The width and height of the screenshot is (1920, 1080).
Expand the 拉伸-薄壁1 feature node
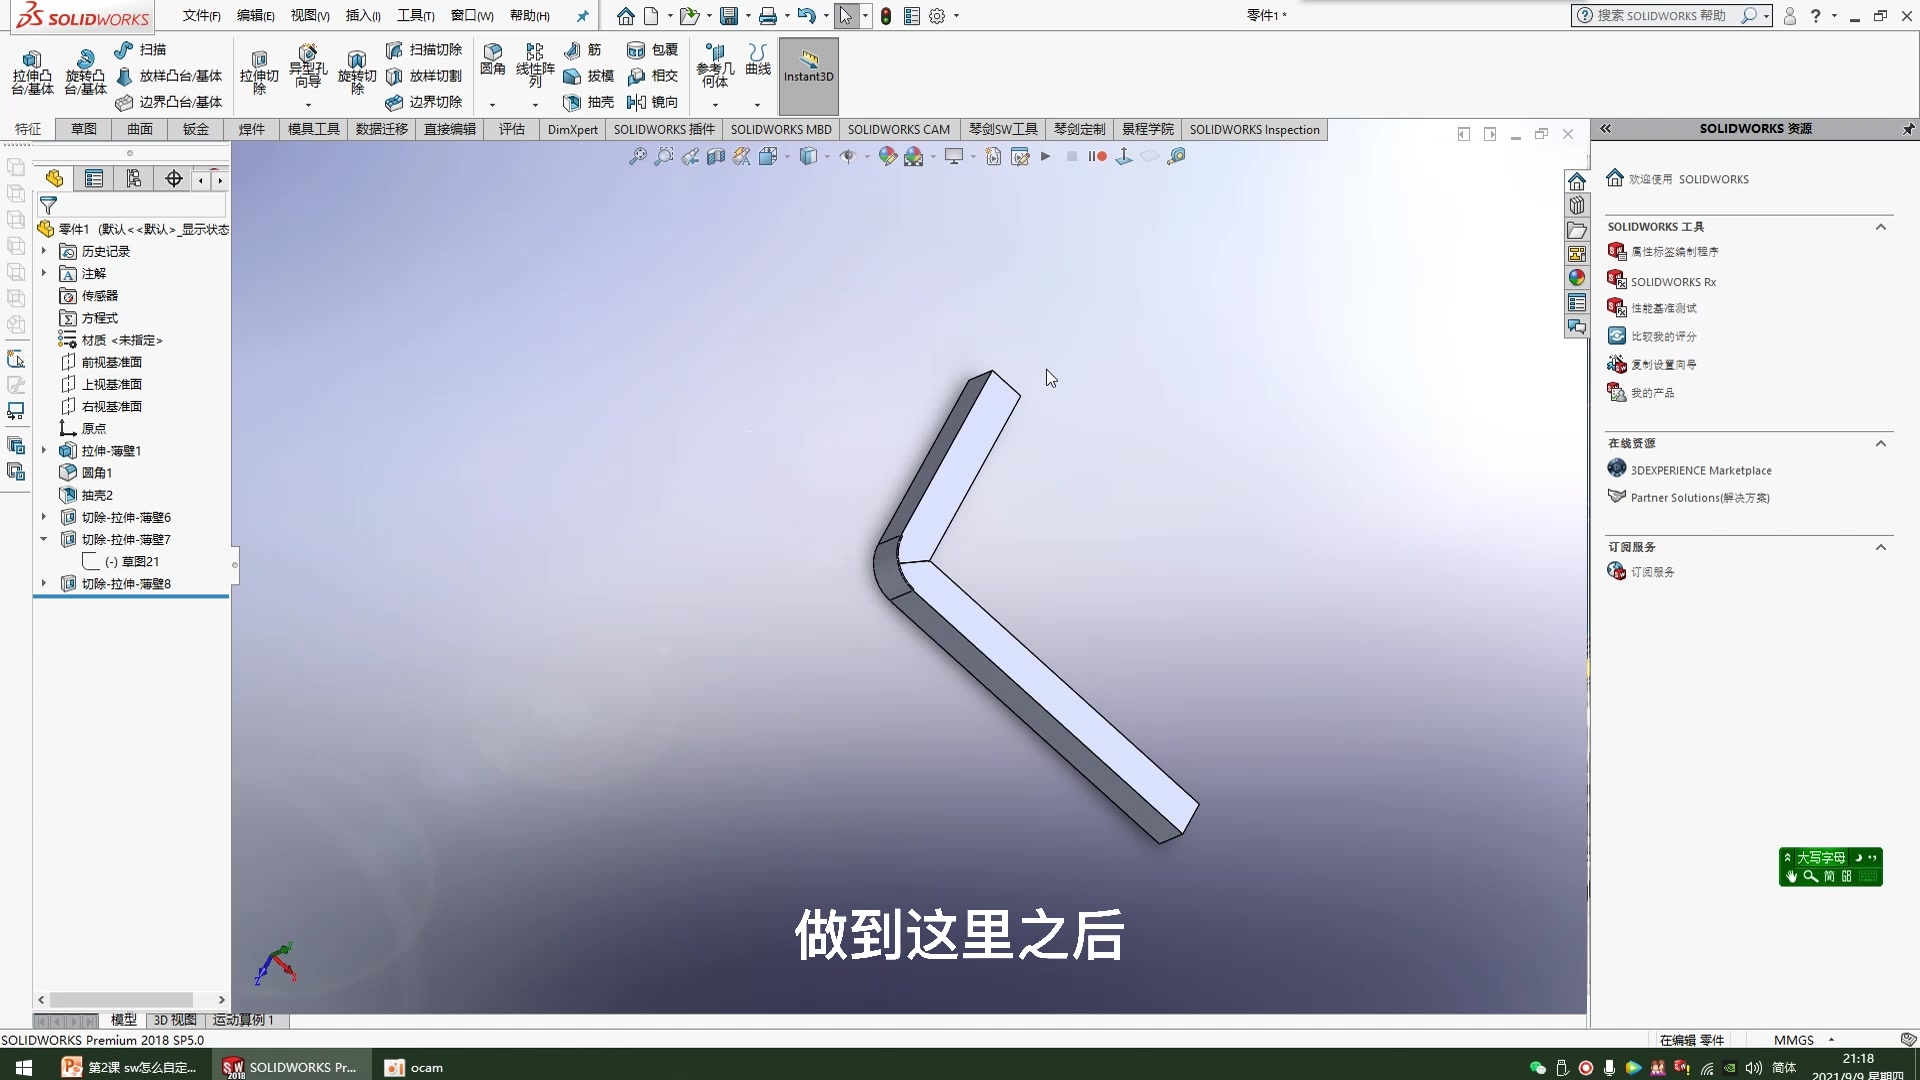click(44, 451)
